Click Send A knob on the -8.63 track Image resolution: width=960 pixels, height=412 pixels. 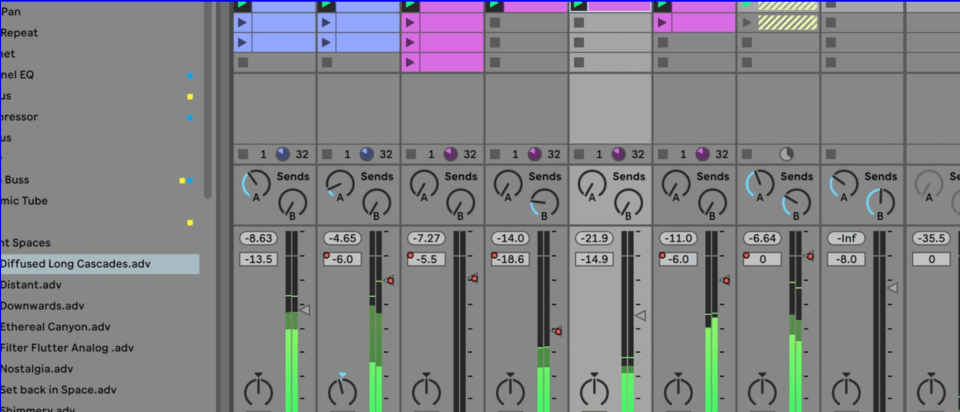[257, 184]
